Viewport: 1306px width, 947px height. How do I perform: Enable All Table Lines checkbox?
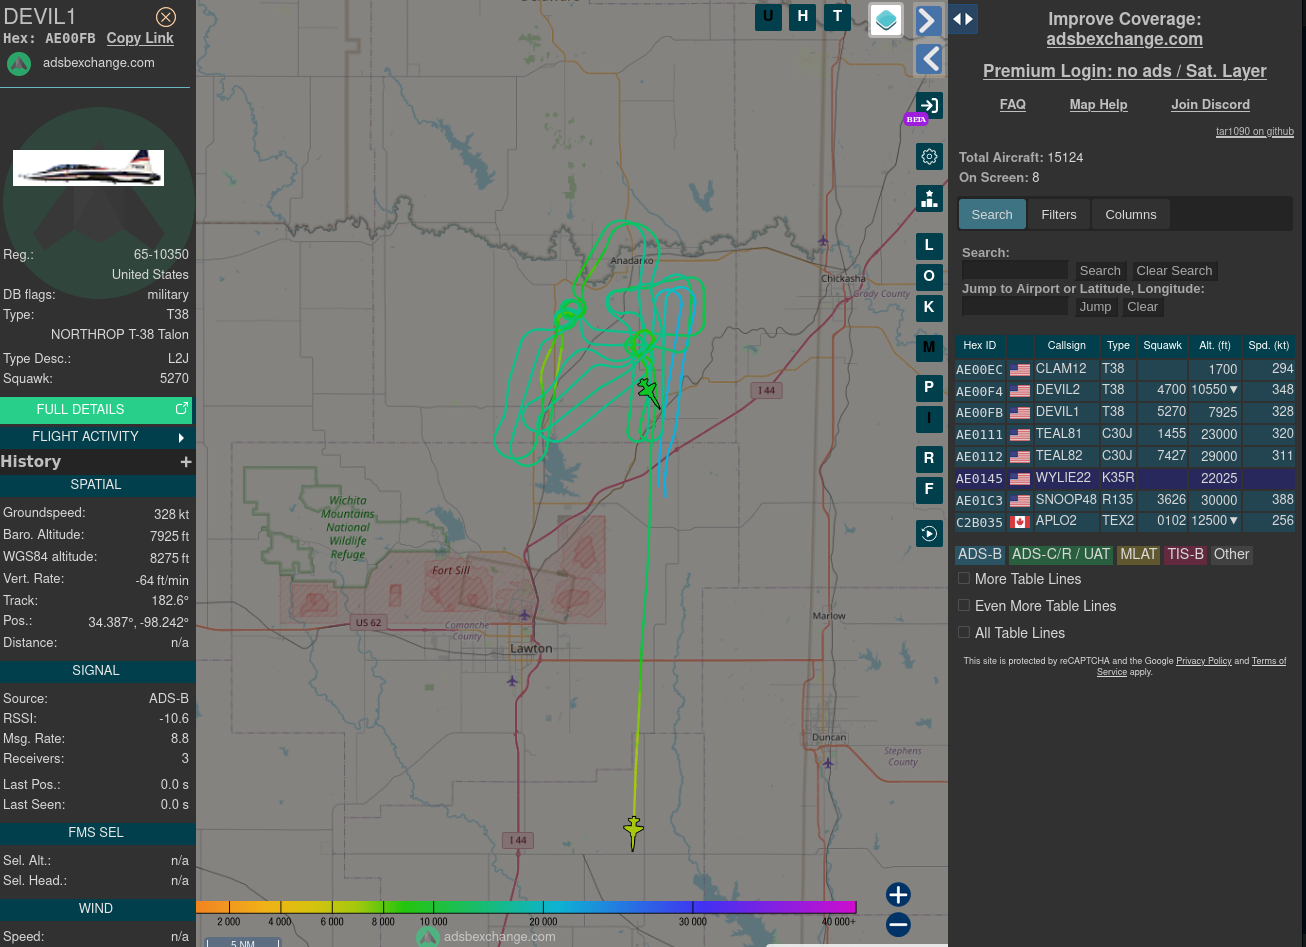click(x=964, y=632)
